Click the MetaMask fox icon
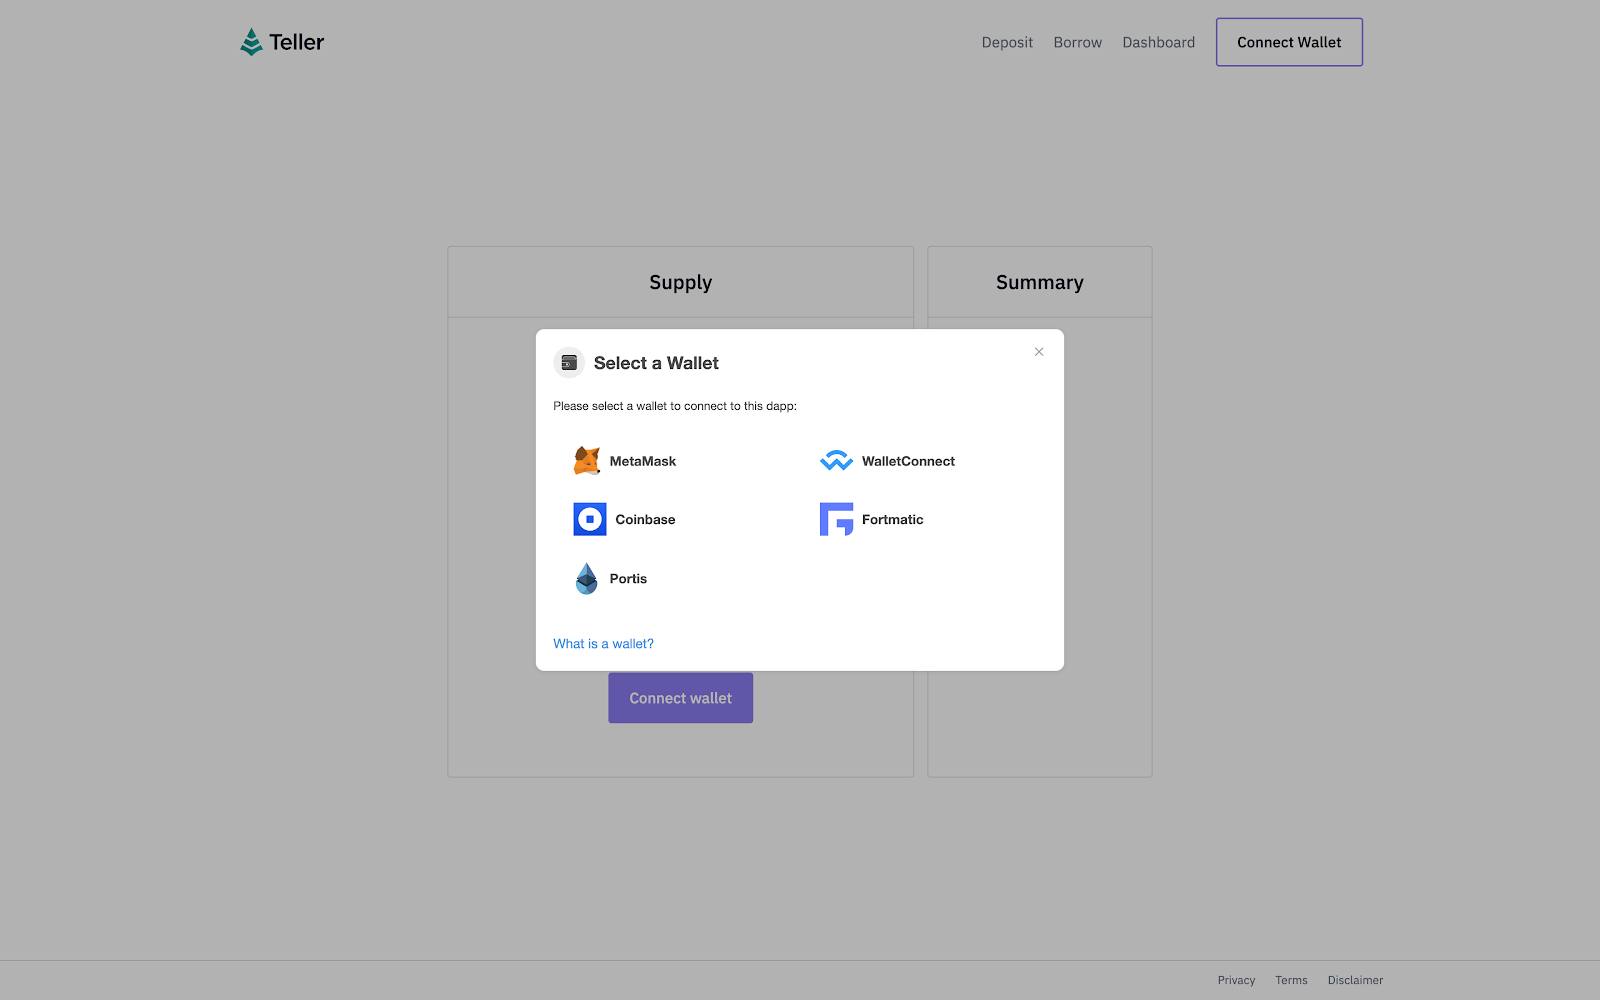Screen dimensions: 1600x1000 (x=587, y=461)
